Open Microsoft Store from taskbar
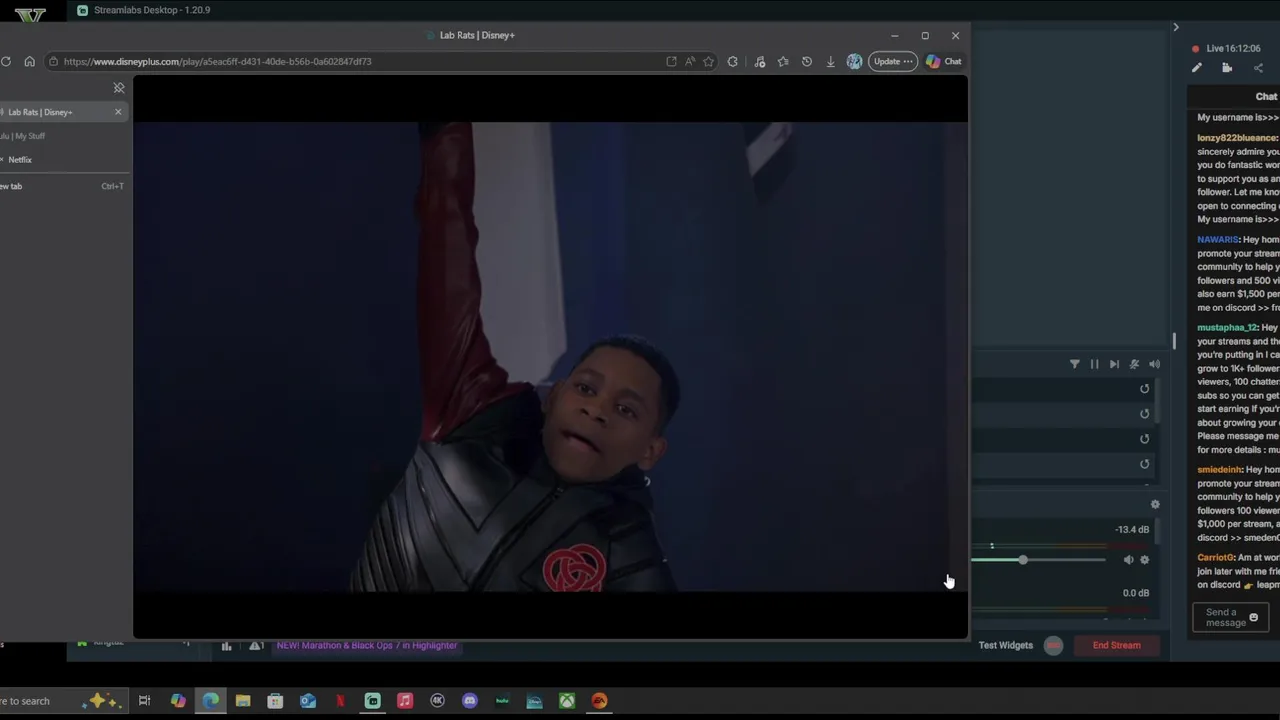1280x720 pixels. click(x=275, y=701)
